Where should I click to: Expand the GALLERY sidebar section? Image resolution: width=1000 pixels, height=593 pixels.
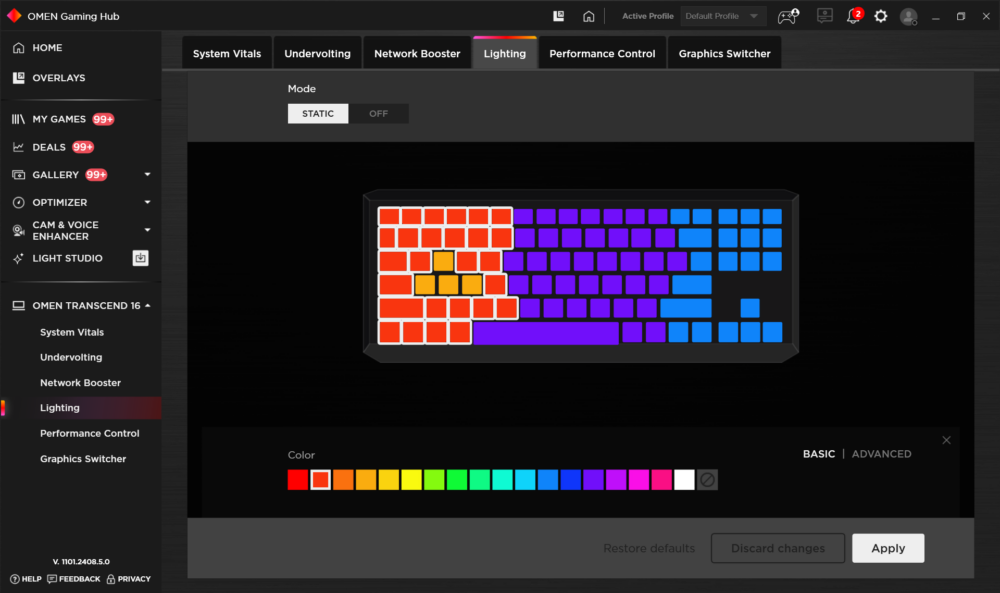tap(147, 175)
